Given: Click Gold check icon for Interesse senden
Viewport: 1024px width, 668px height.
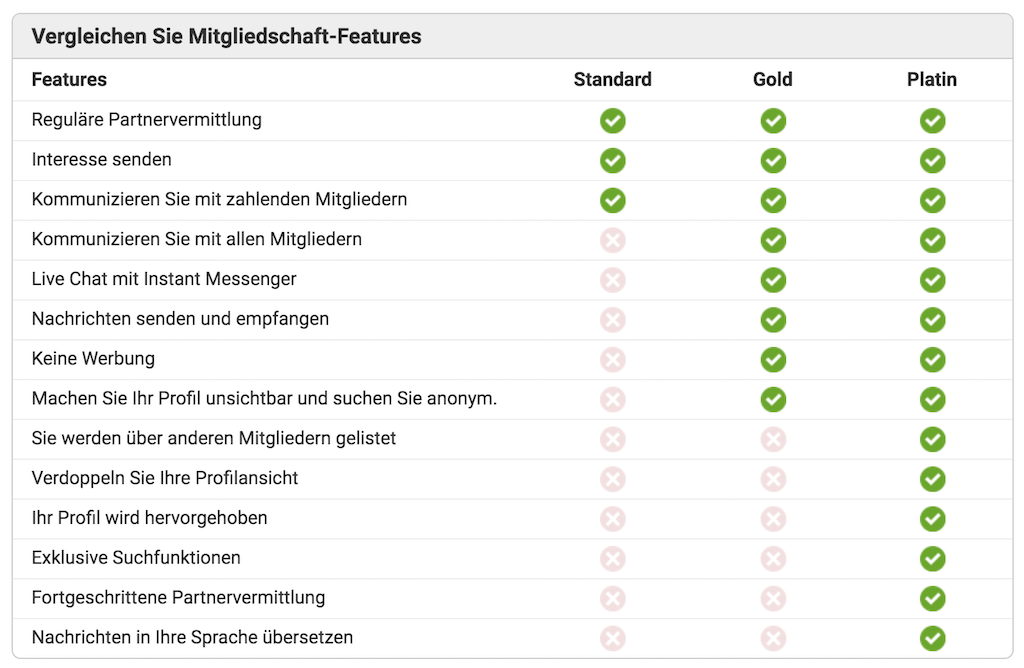Looking at the screenshot, I should [x=773, y=161].
